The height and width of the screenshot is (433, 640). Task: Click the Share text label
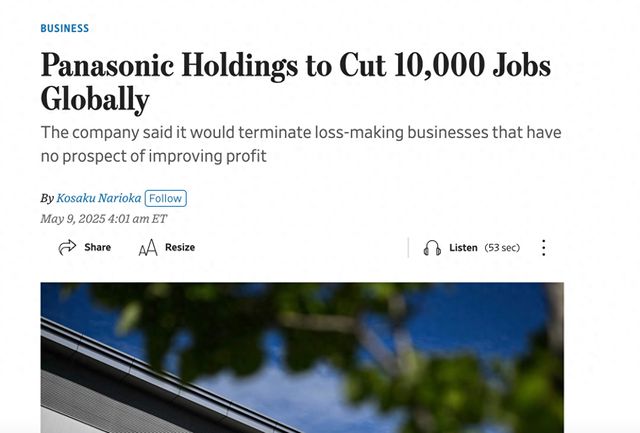(x=98, y=247)
